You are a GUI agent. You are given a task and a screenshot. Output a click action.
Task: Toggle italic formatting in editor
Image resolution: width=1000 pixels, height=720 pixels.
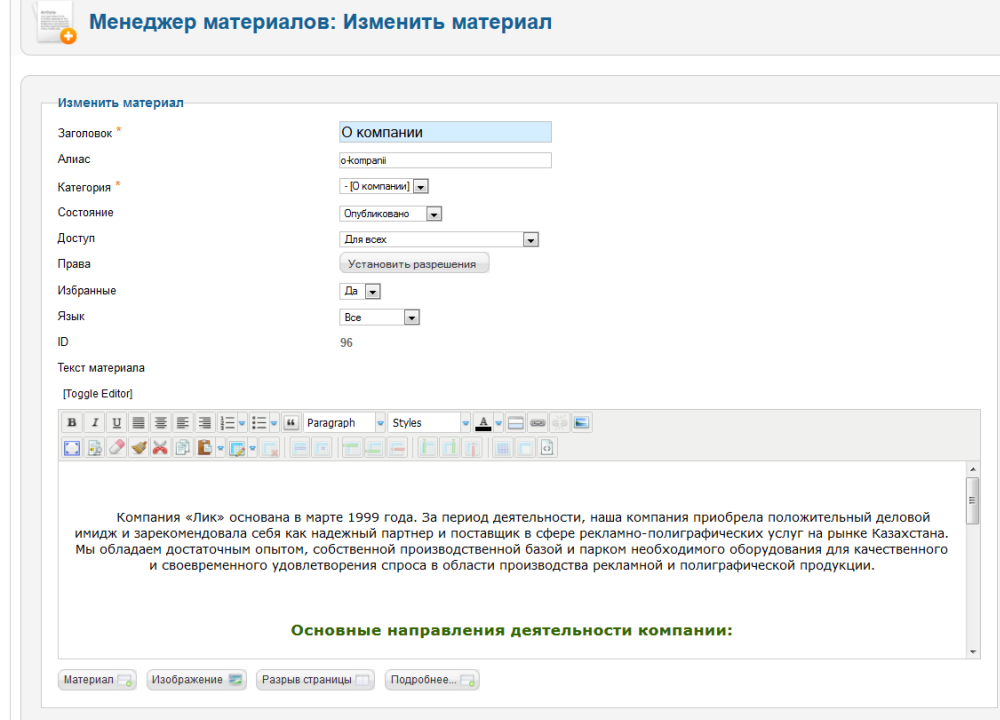94,423
